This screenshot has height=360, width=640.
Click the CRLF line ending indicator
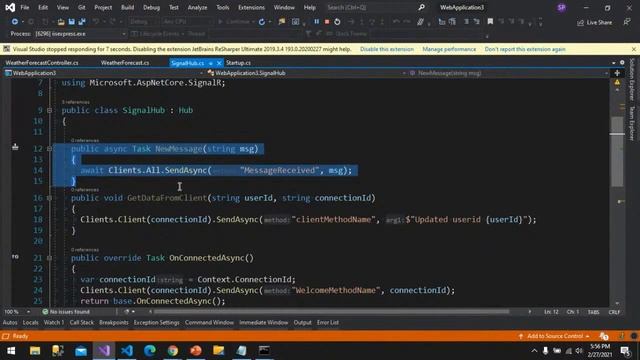point(614,312)
